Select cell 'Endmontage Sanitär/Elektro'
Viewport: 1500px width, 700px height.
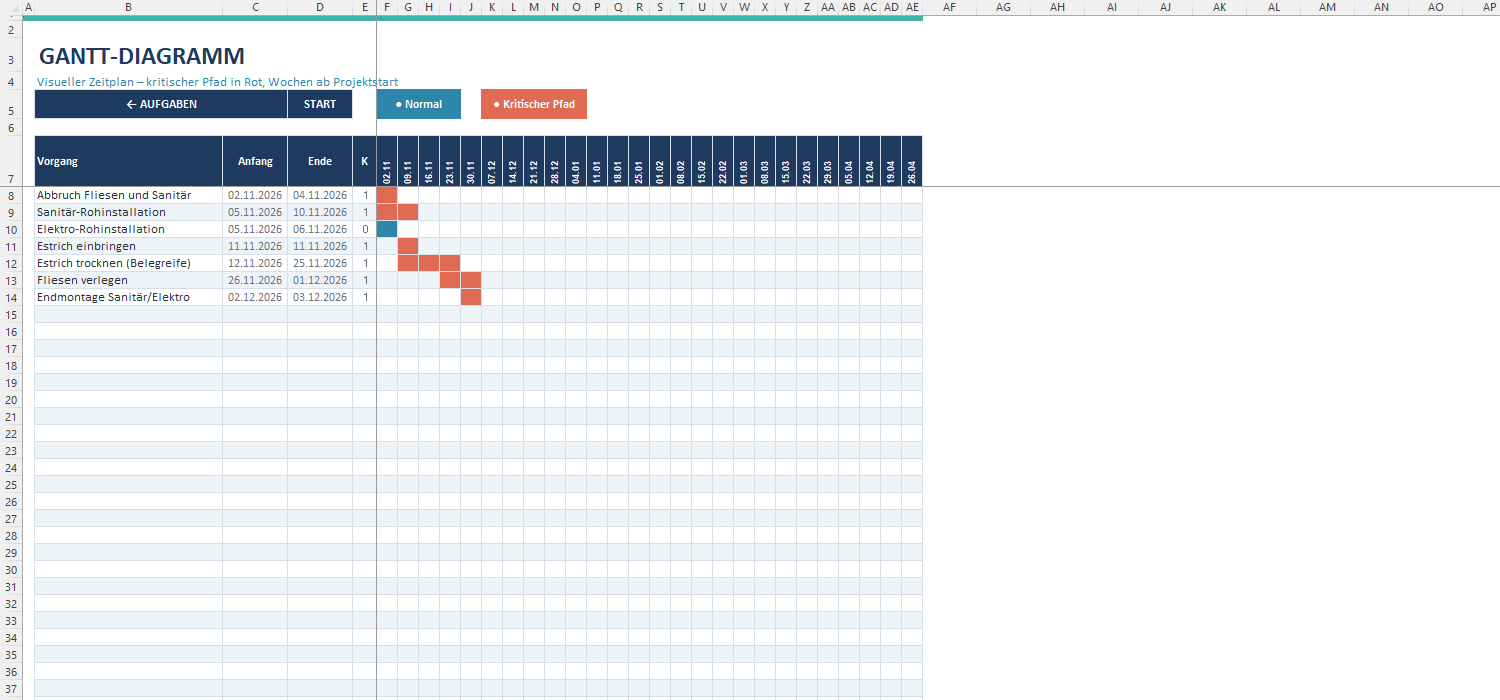coord(129,297)
